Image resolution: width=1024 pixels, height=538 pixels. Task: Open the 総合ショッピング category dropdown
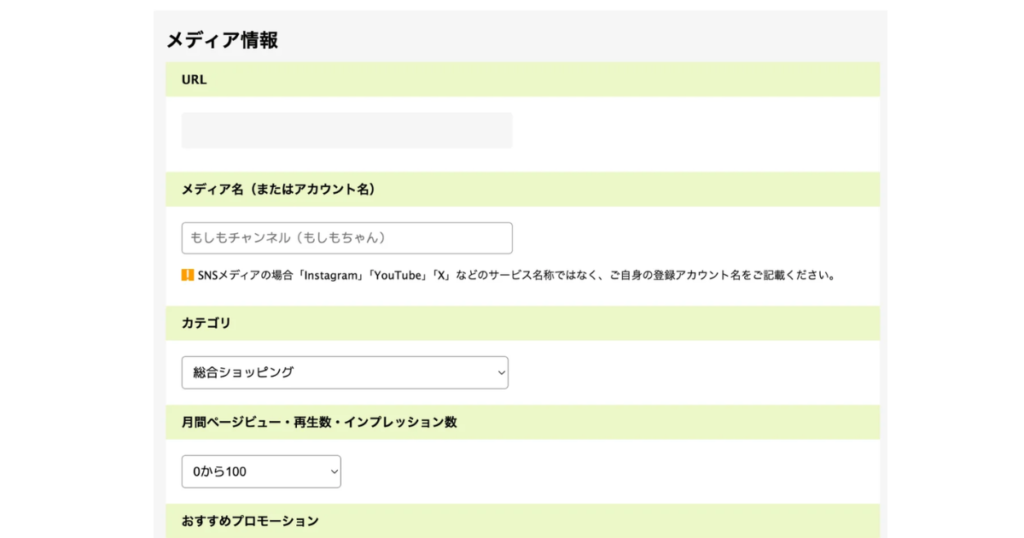(x=344, y=373)
